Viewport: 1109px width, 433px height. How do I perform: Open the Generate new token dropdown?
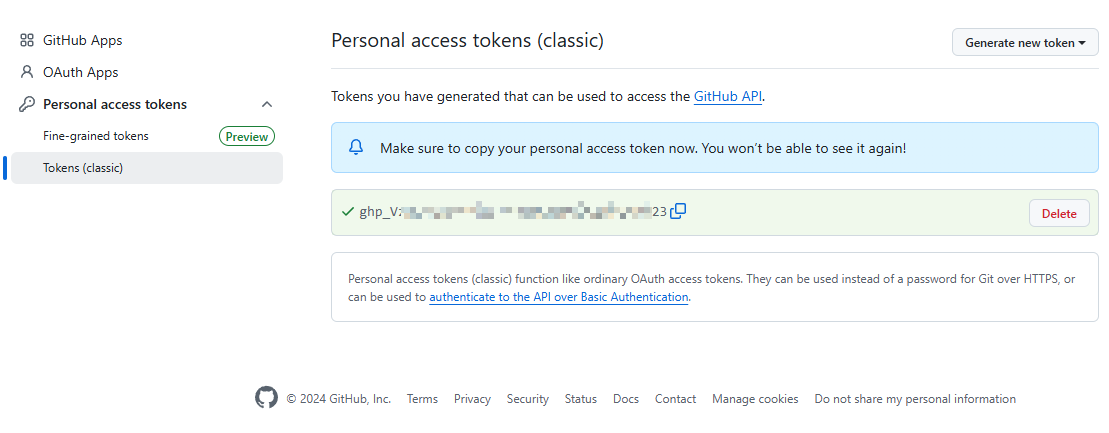(1025, 43)
